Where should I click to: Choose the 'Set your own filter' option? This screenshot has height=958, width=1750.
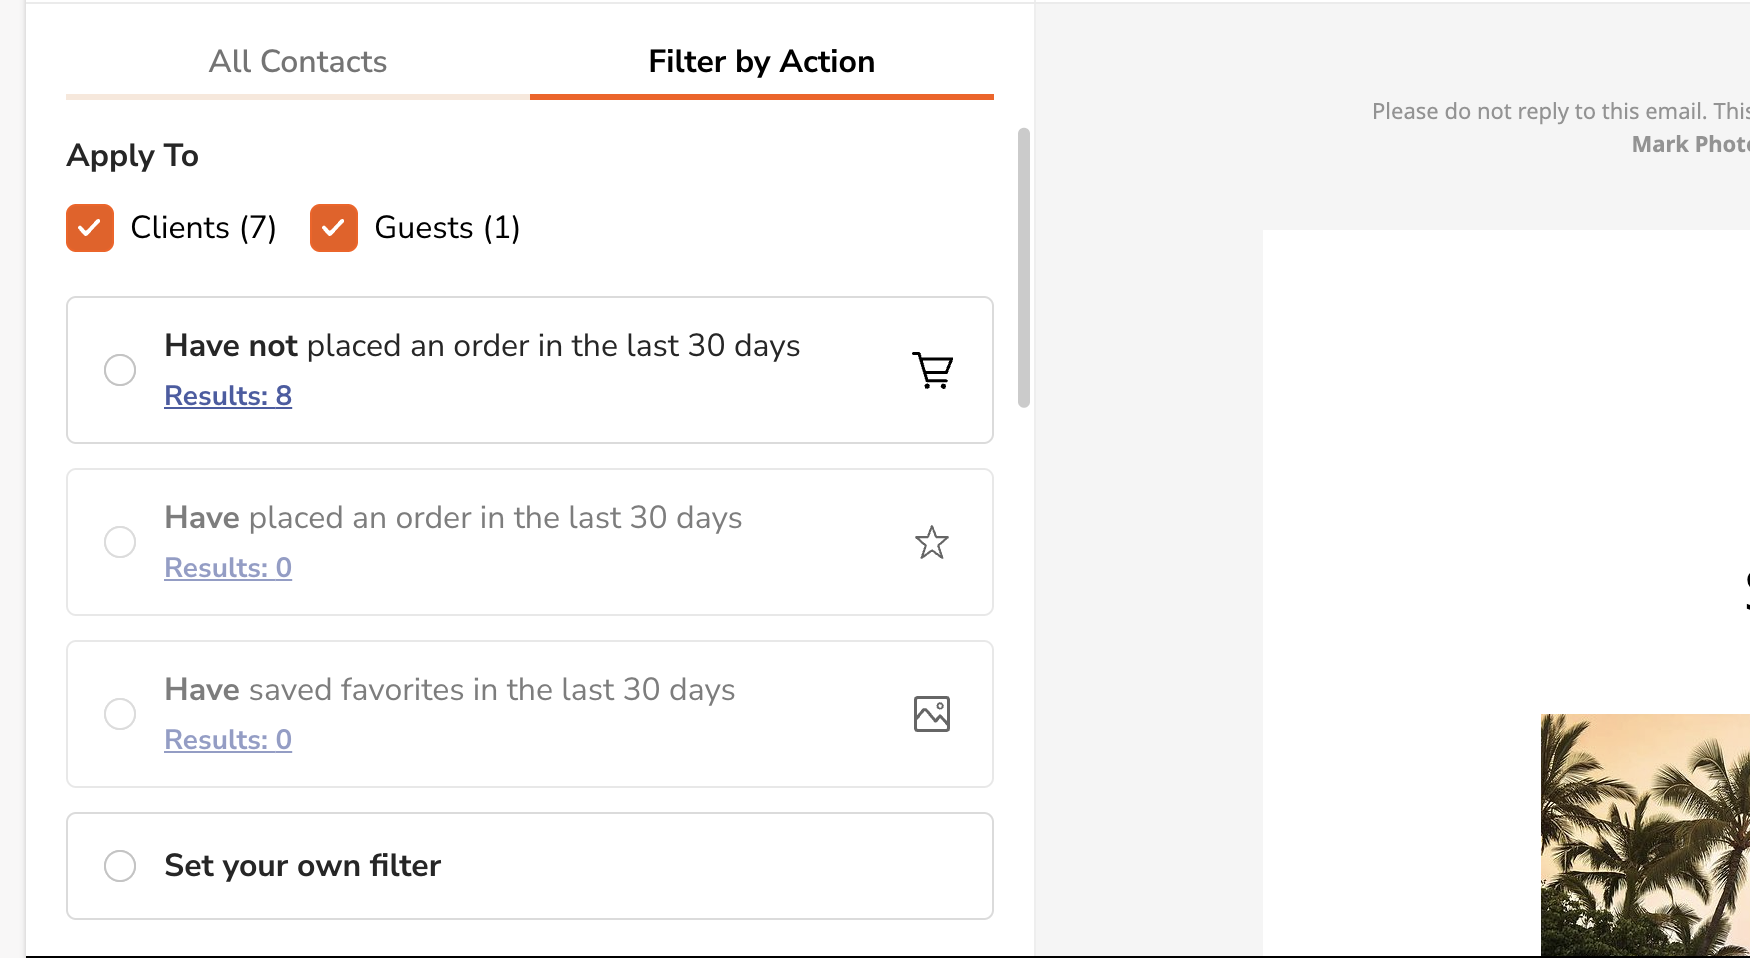(x=120, y=865)
